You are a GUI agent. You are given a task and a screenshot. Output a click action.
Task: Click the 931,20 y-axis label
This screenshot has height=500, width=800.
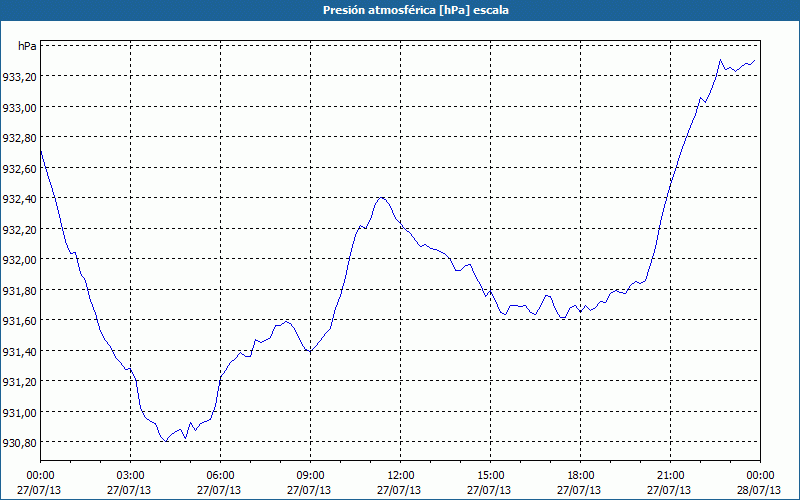click(x=19, y=382)
